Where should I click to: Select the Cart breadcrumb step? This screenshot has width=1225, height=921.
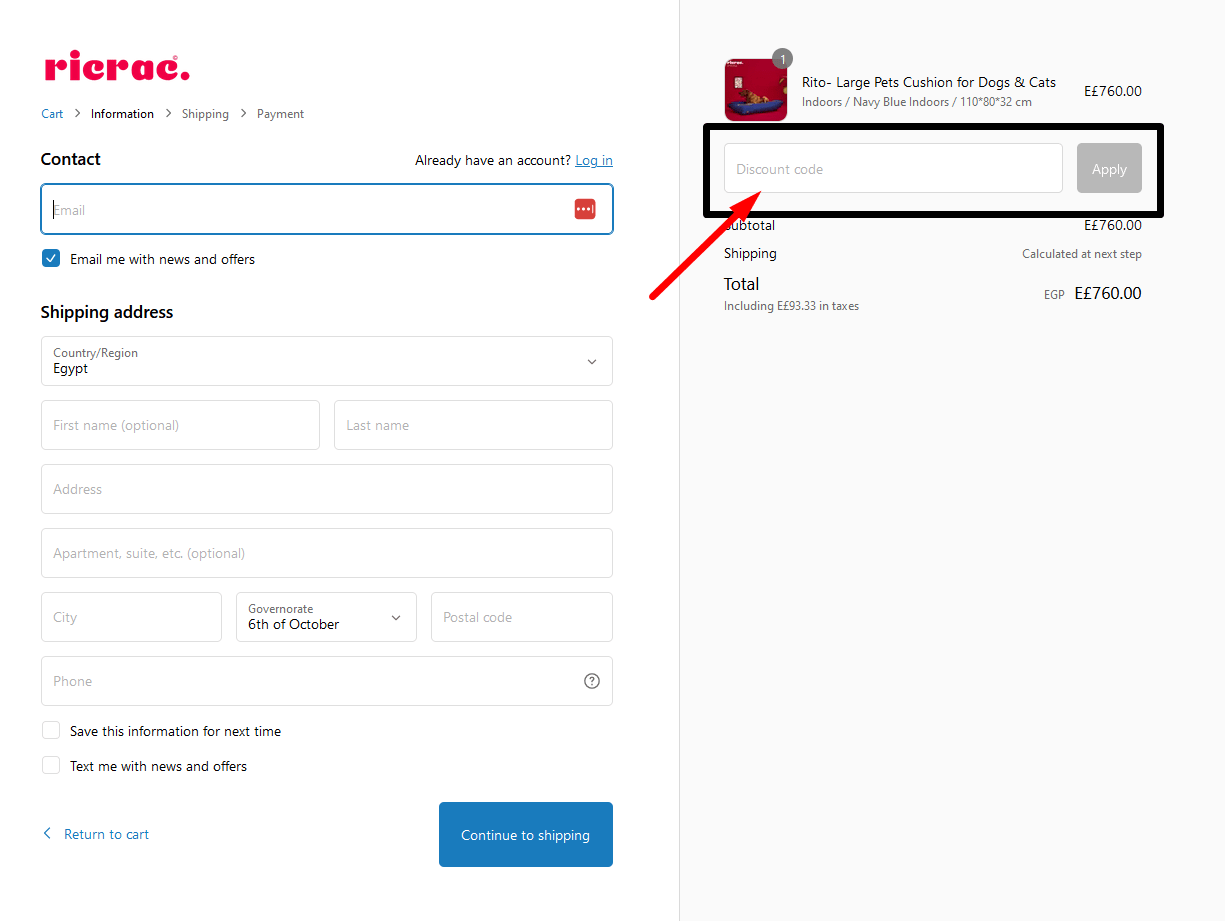click(52, 113)
